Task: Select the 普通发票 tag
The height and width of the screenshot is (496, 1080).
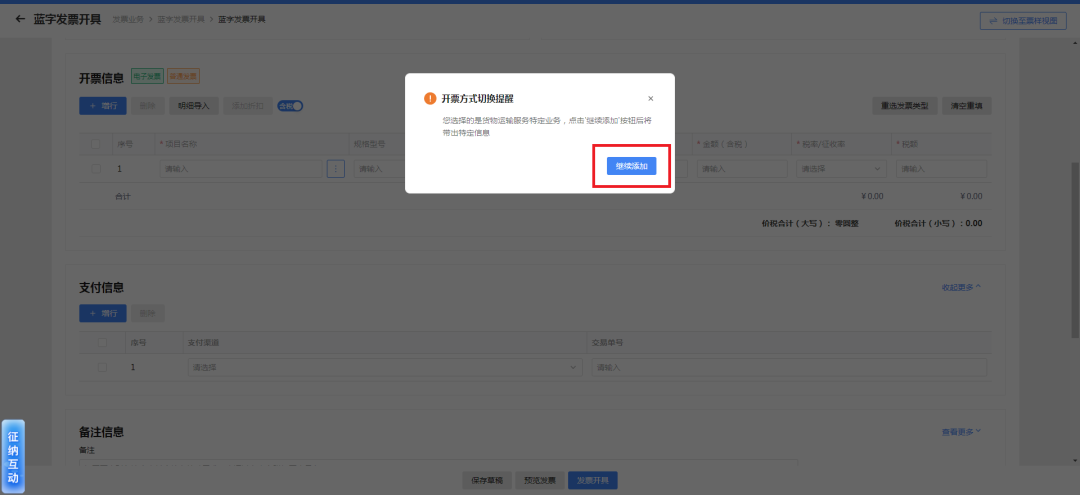Action: tap(183, 76)
